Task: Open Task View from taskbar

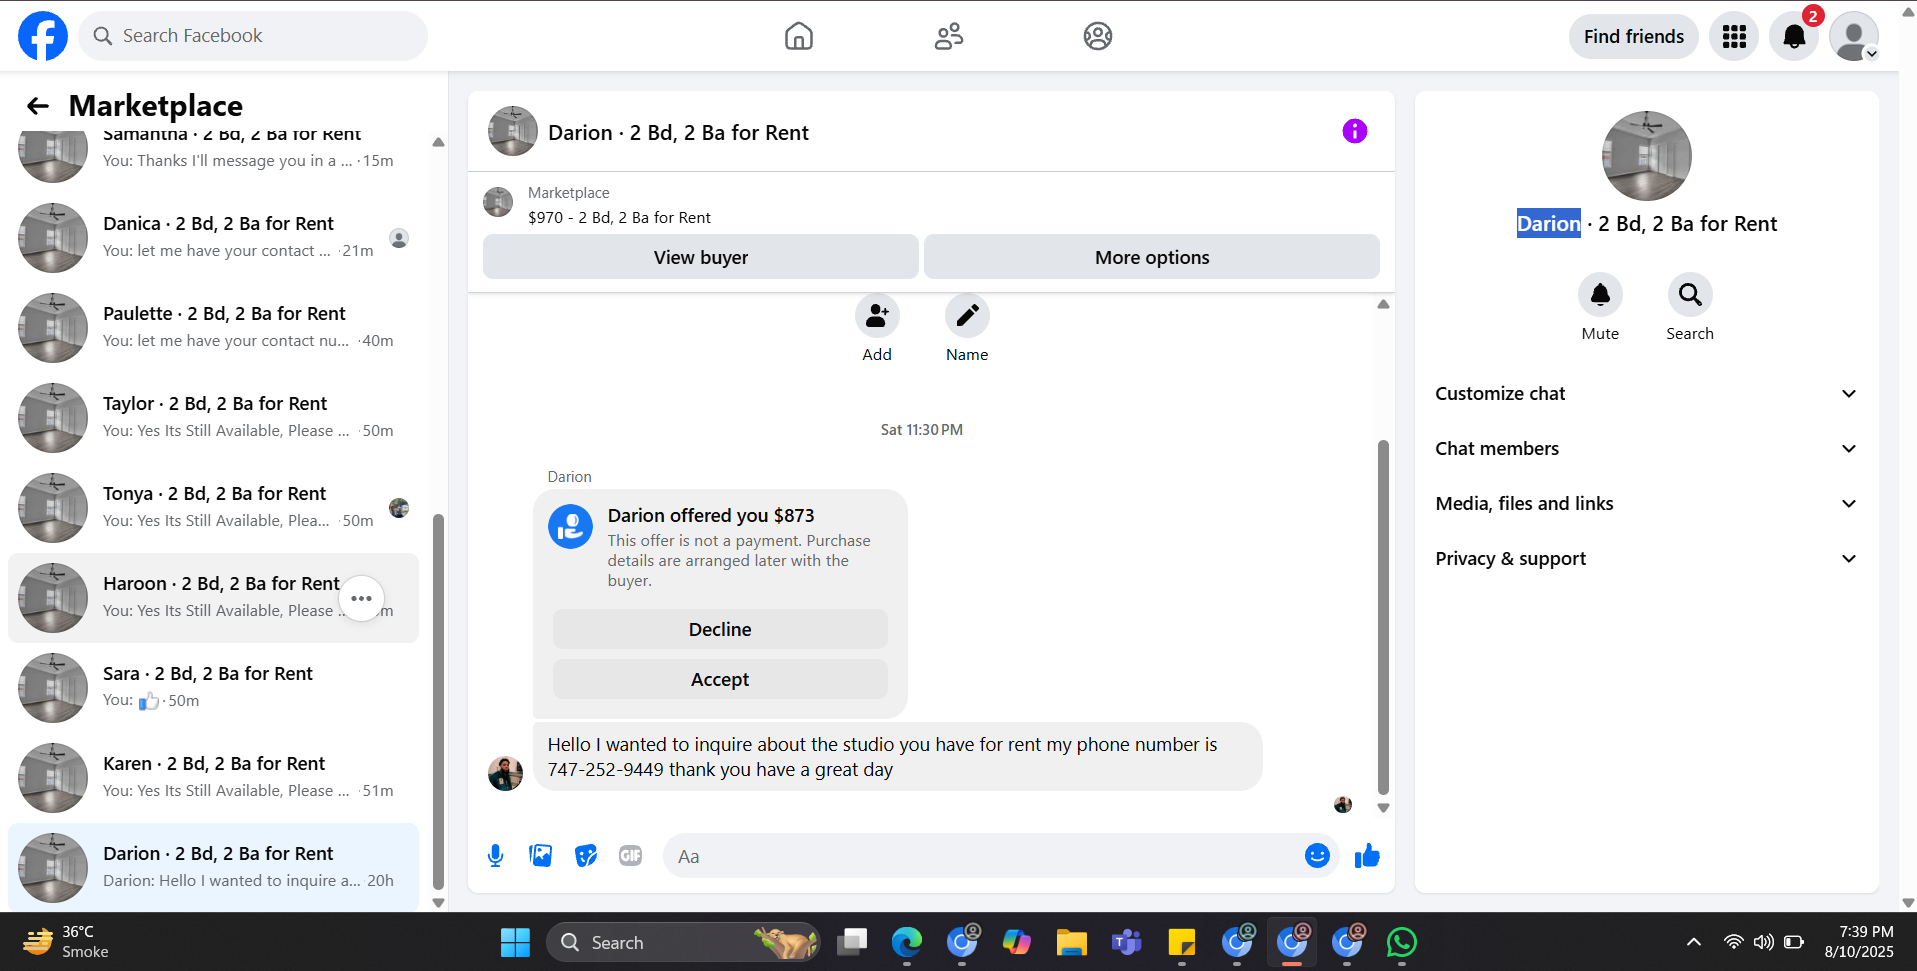Action: coord(852,942)
